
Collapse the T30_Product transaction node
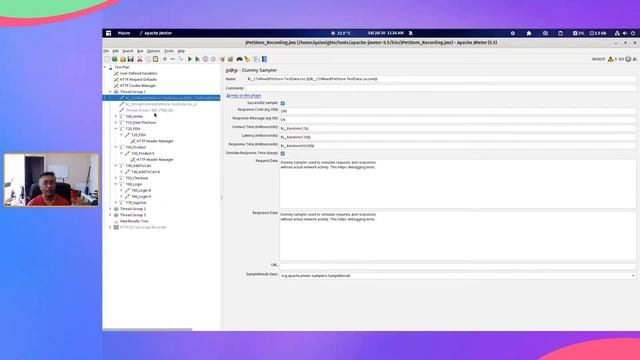(116, 147)
